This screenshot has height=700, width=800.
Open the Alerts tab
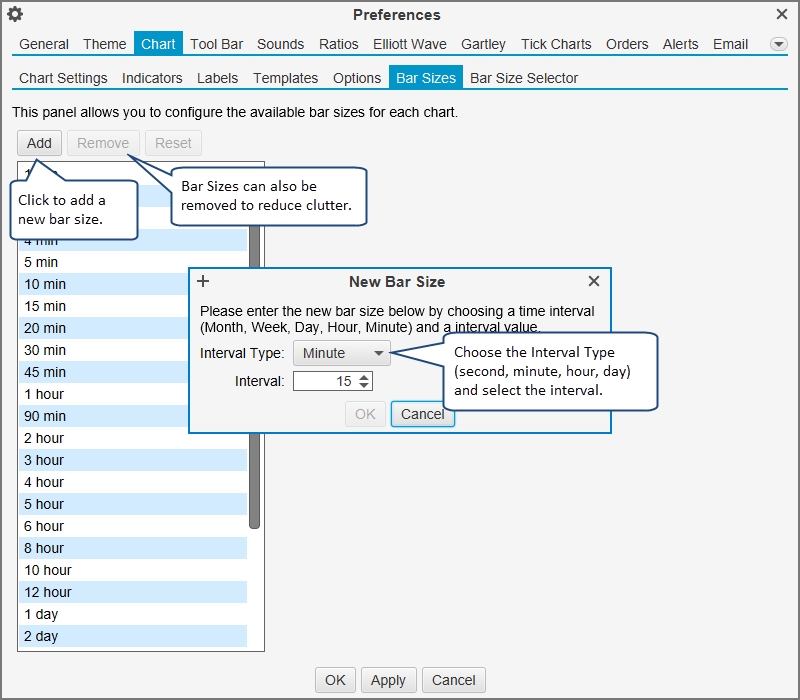[x=681, y=44]
